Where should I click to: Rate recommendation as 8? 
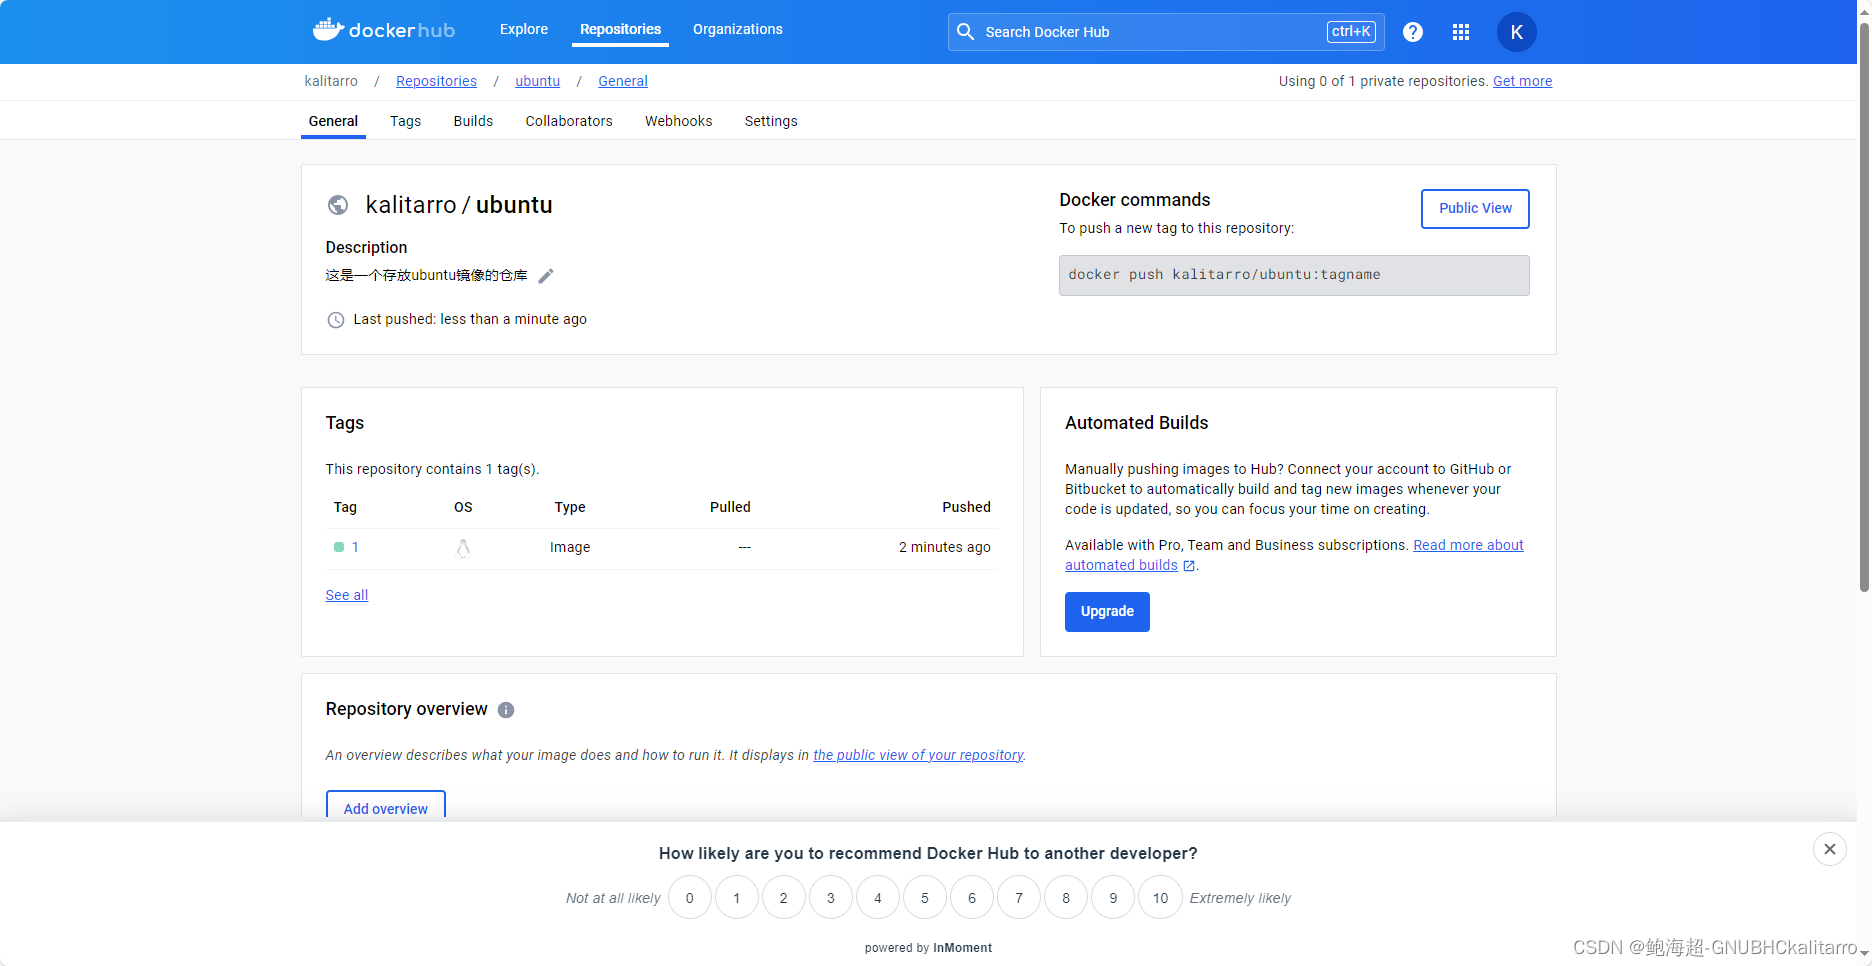pyautogui.click(x=1066, y=898)
